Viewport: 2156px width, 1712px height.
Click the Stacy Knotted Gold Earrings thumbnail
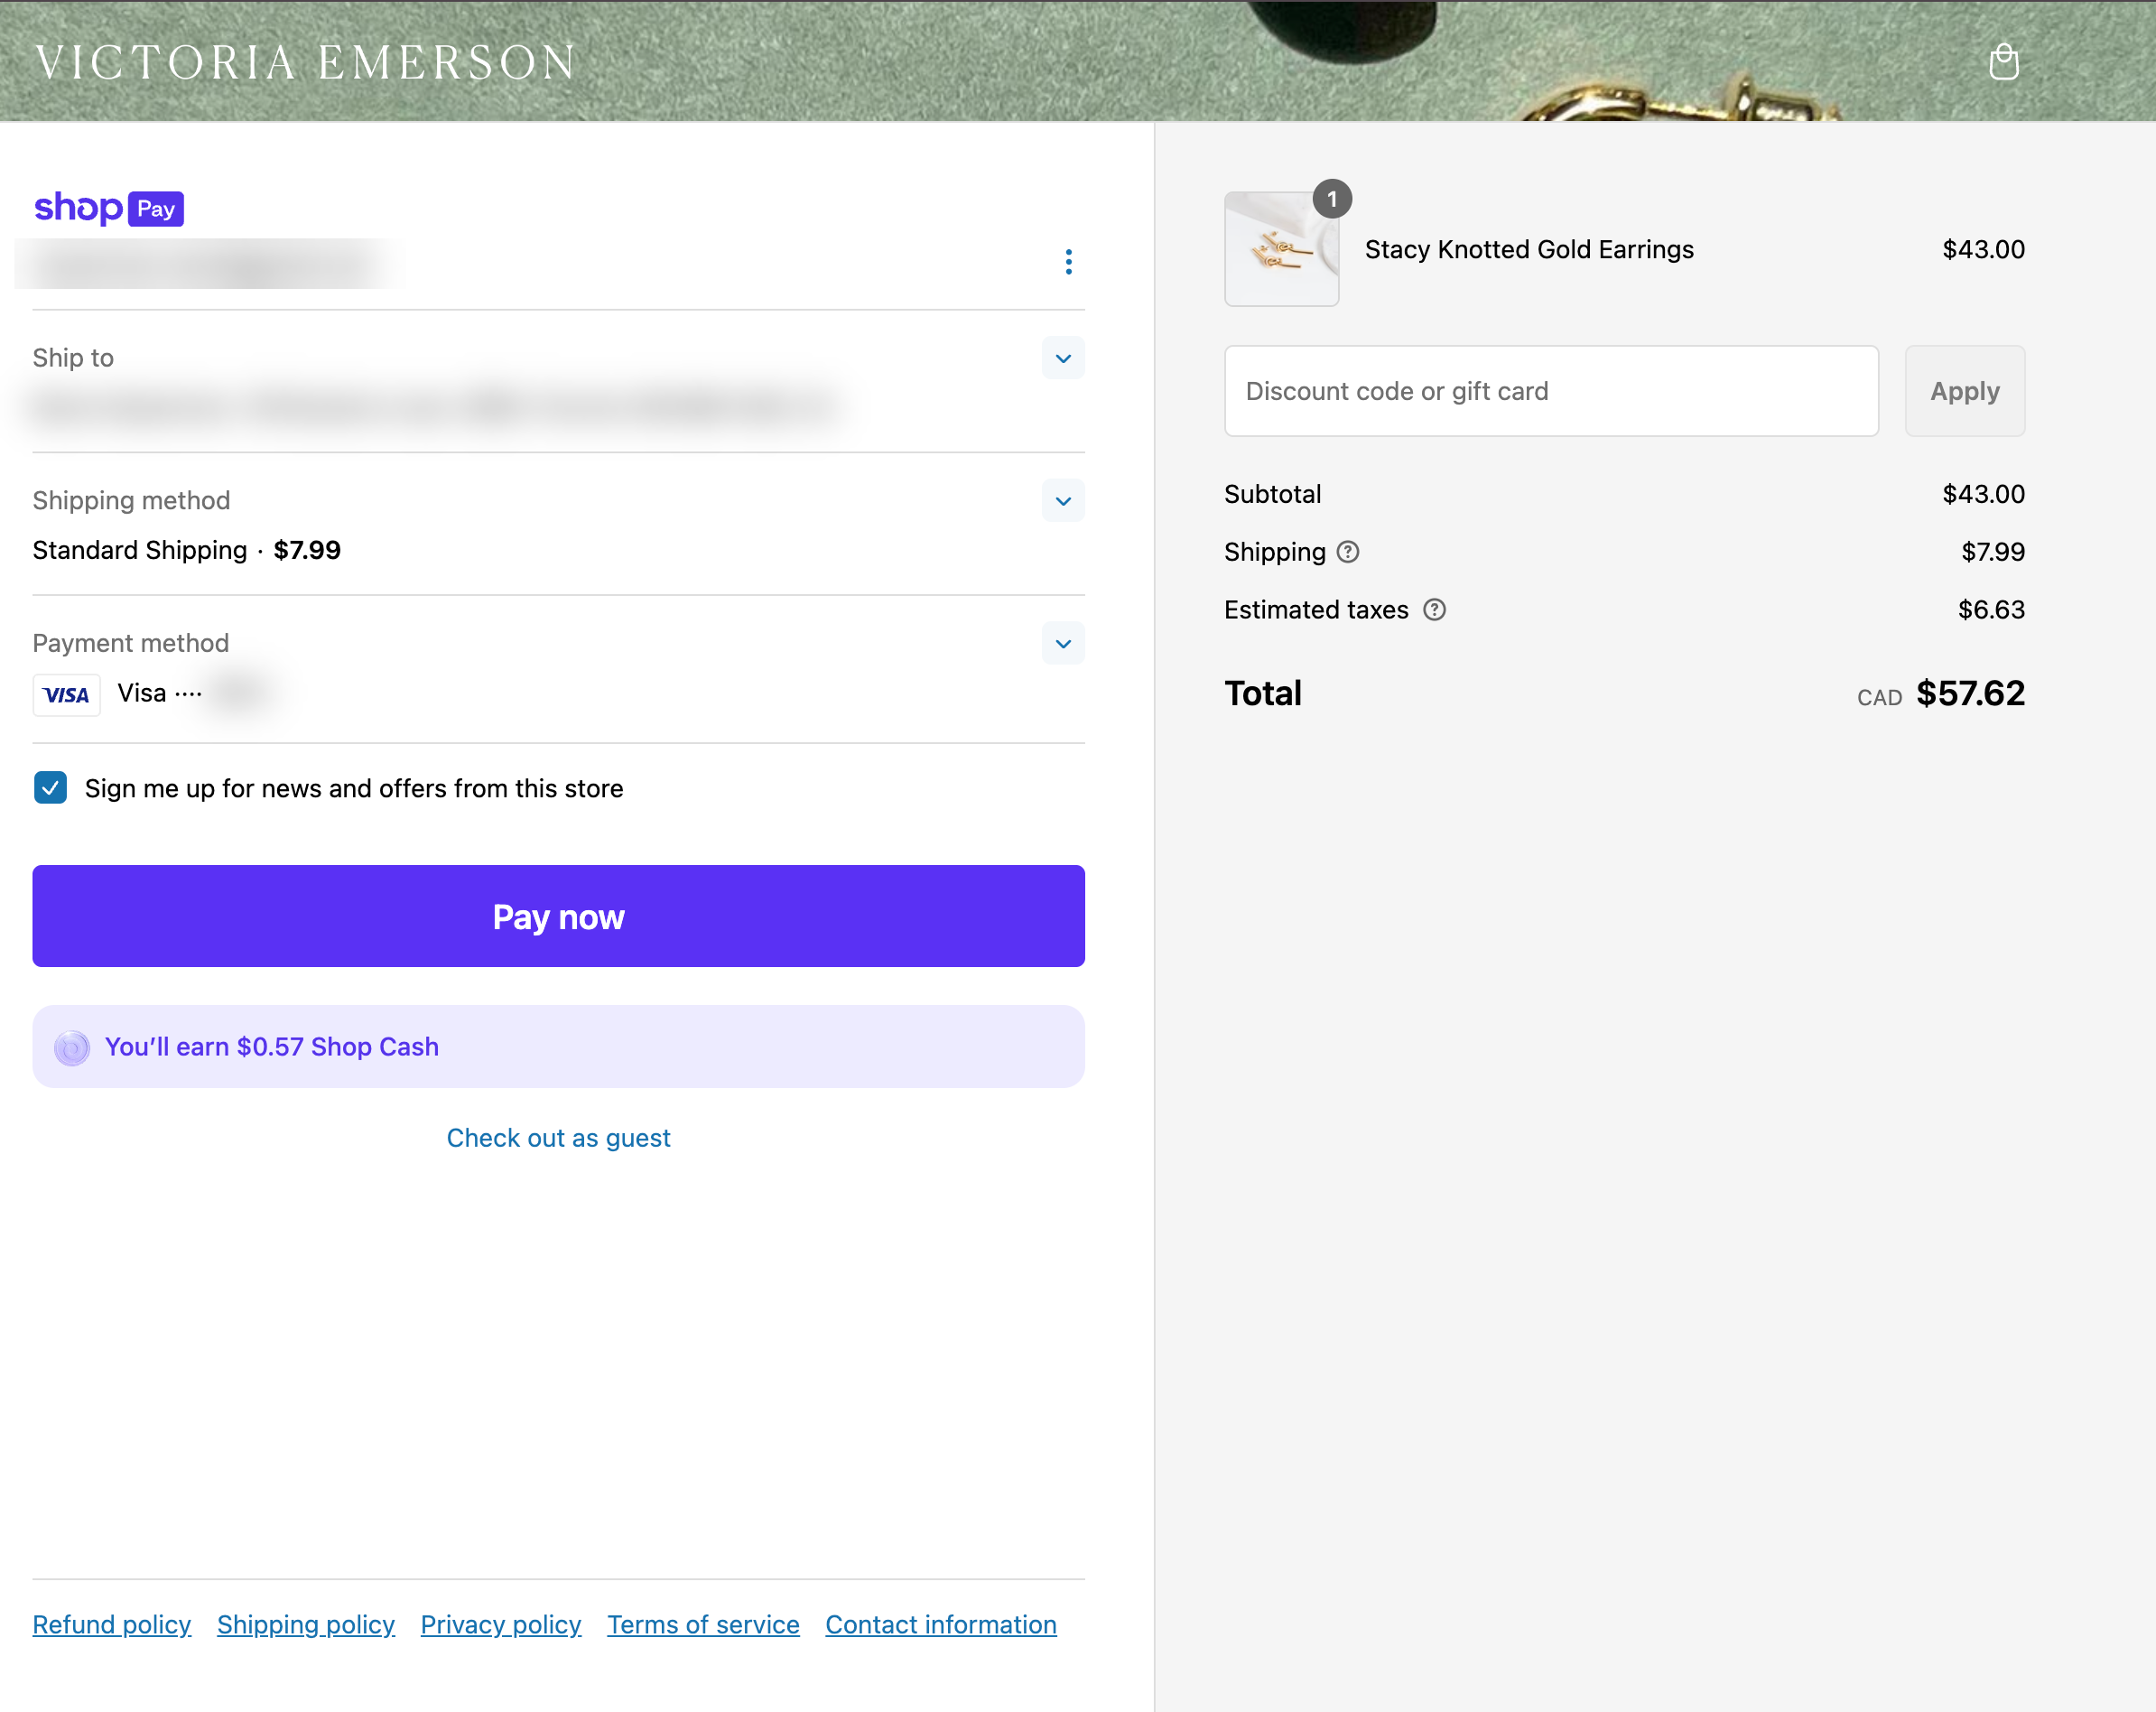click(1281, 249)
